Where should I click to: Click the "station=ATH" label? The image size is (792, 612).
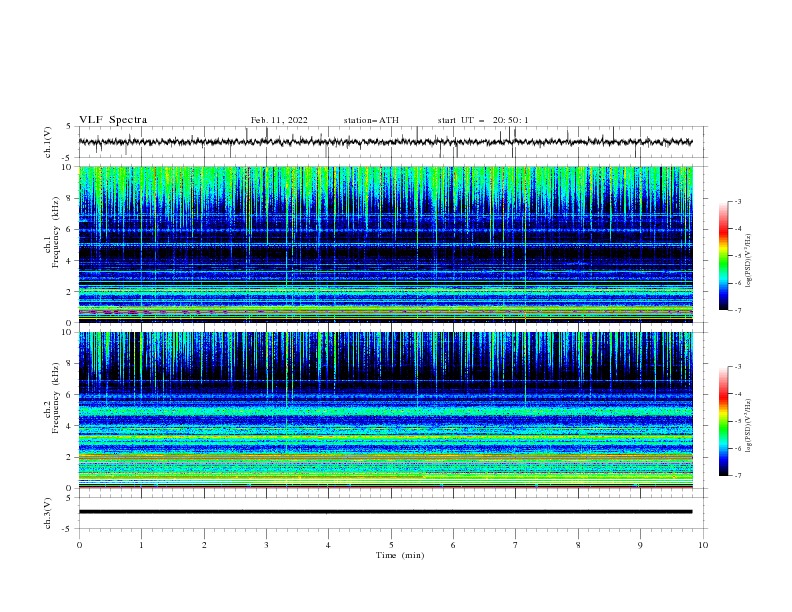[371, 120]
